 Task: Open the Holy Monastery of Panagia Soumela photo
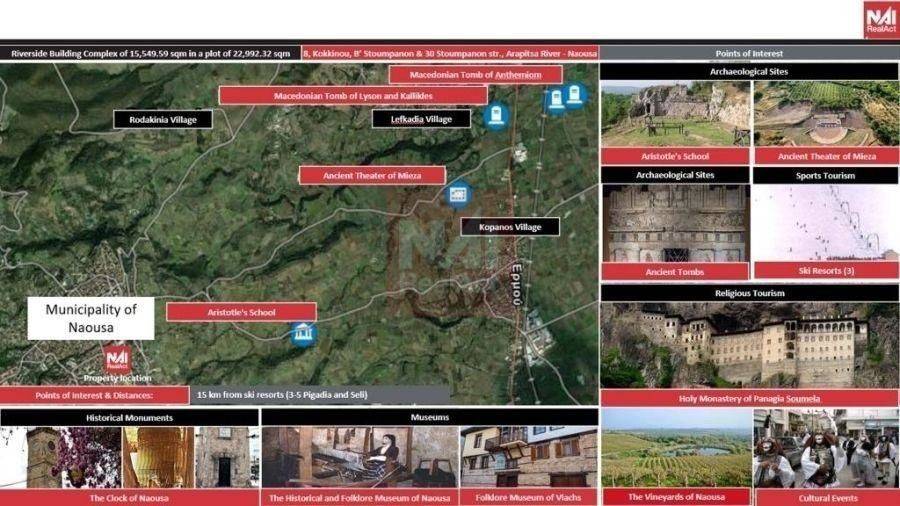click(749, 345)
